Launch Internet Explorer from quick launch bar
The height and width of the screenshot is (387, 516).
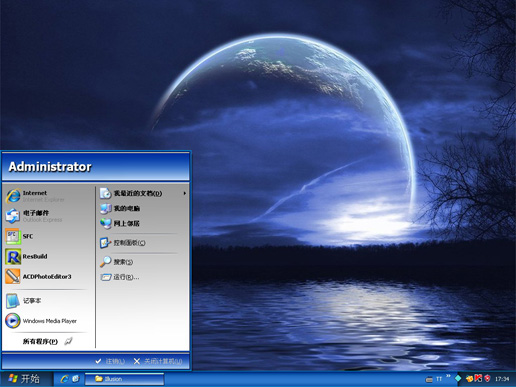[x=64, y=379]
